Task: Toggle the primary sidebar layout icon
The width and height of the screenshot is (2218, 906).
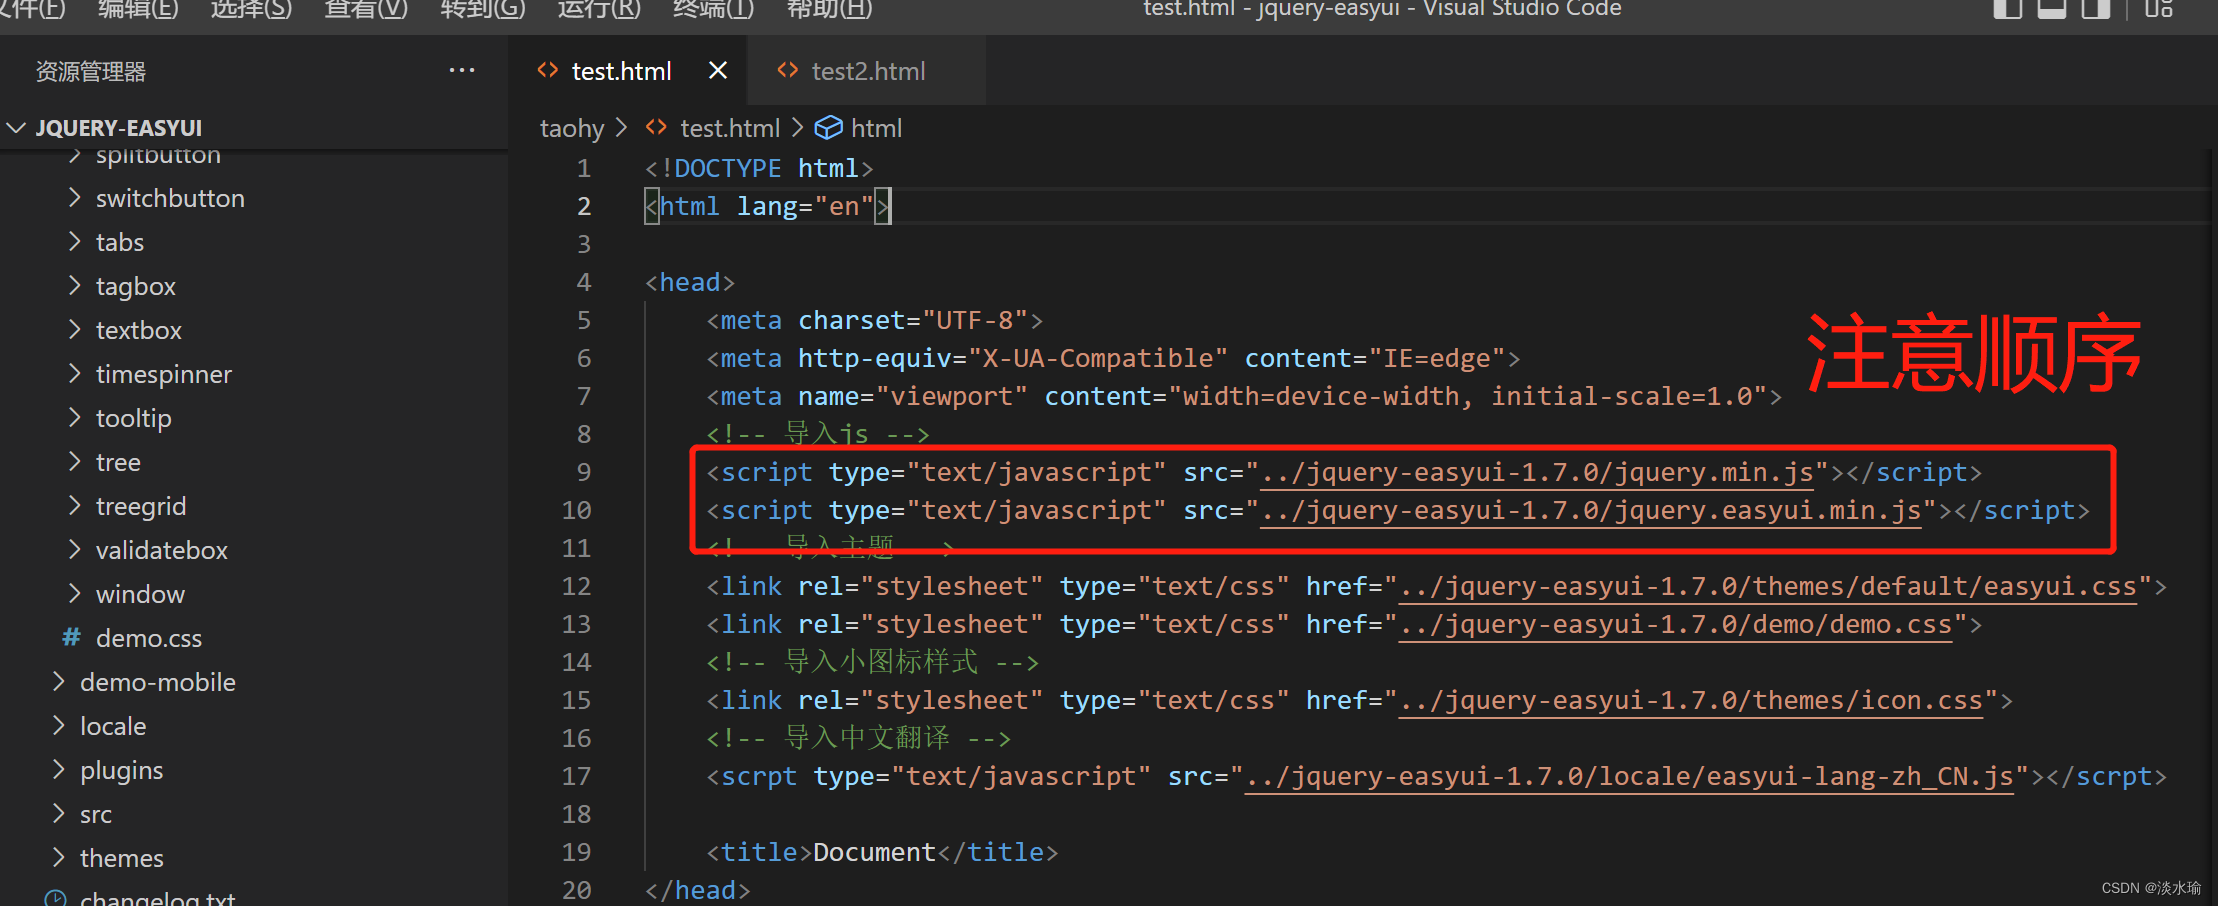Action: point(2007,9)
